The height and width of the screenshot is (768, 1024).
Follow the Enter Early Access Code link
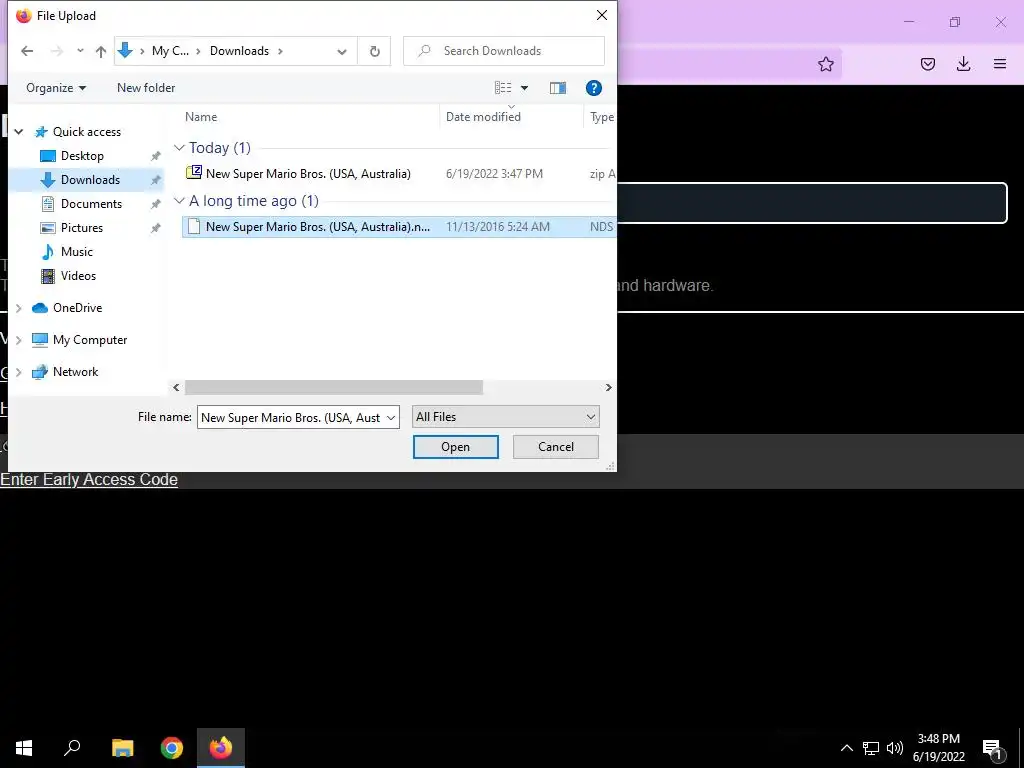[89, 479]
